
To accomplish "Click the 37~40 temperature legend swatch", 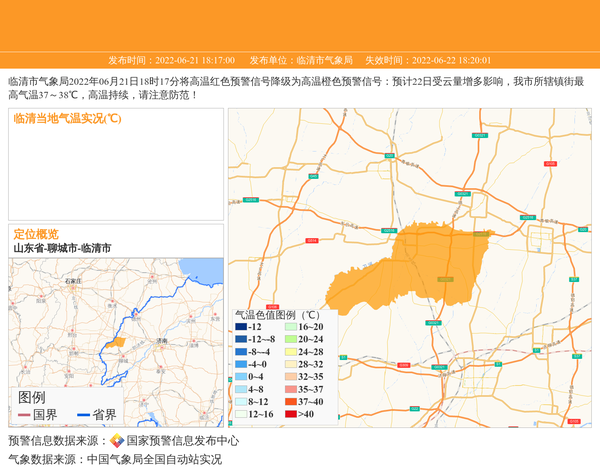I will [291, 401].
